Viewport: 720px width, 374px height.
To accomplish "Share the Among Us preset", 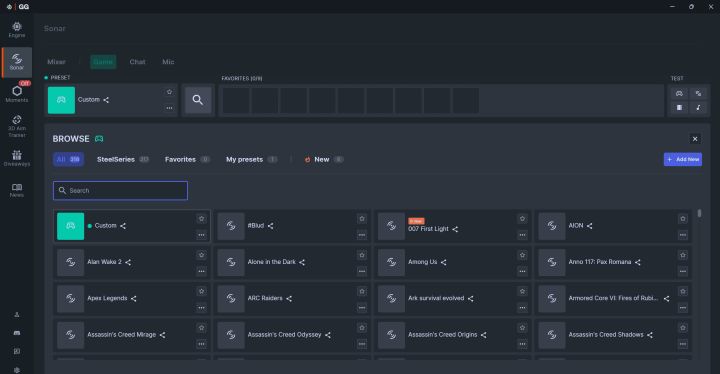I will 444,262.
